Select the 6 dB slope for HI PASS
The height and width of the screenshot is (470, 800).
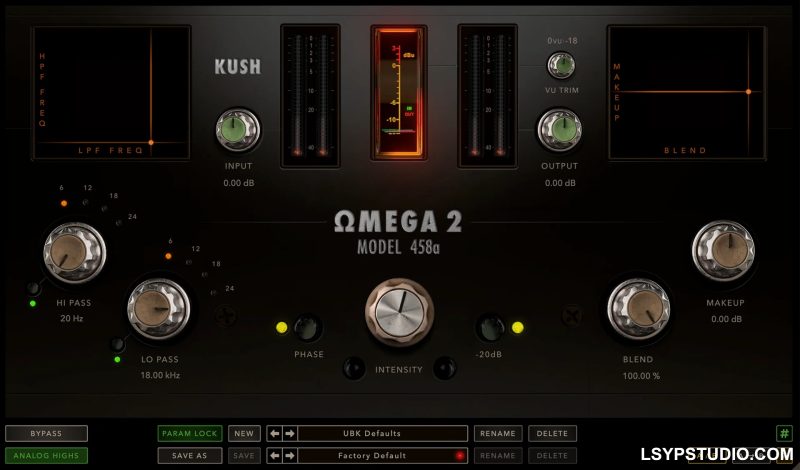click(x=64, y=203)
